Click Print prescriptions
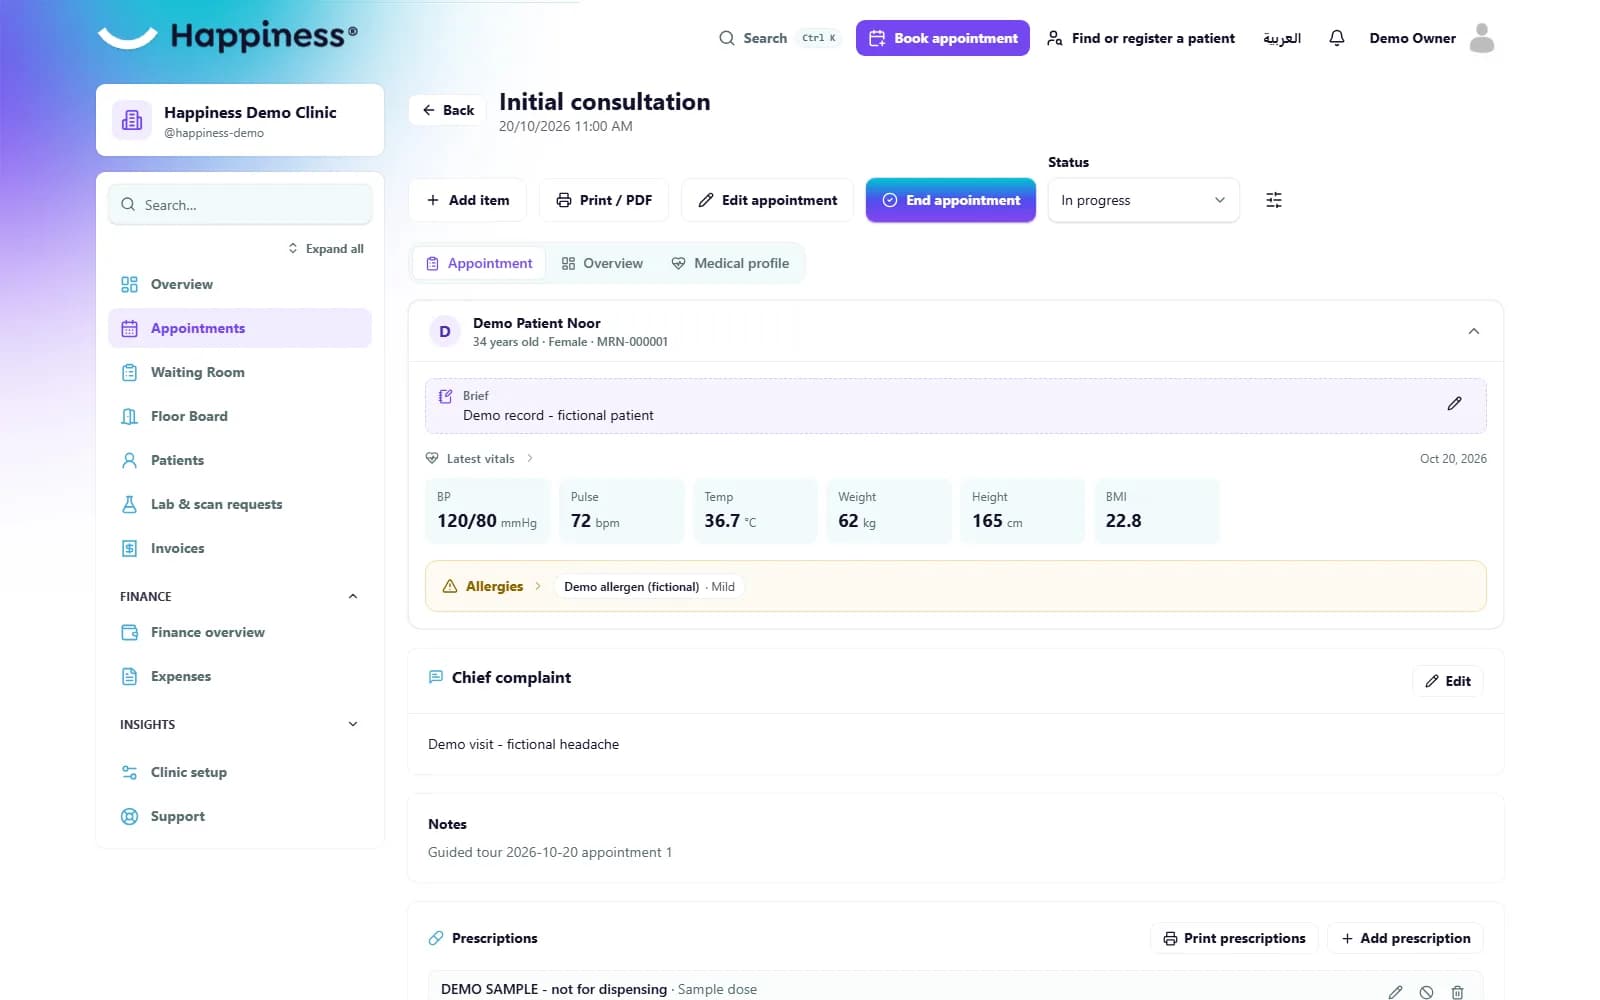 1234,938
